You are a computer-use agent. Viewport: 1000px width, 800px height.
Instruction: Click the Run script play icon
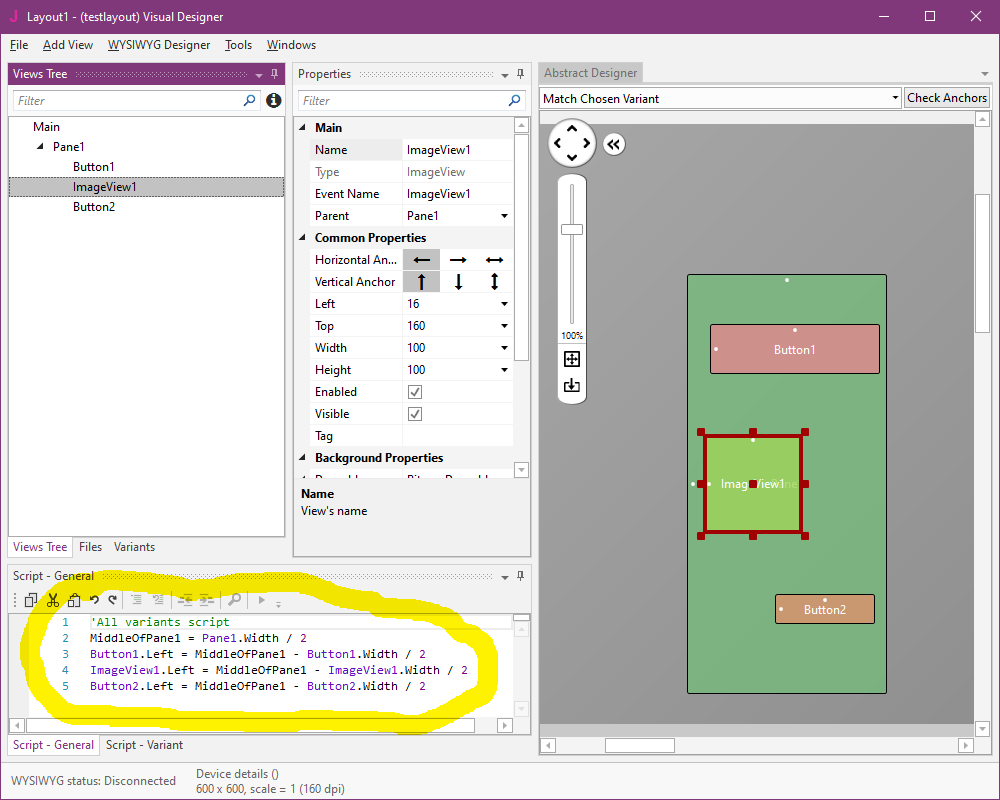pyautogui.click(x=261, y=600)
